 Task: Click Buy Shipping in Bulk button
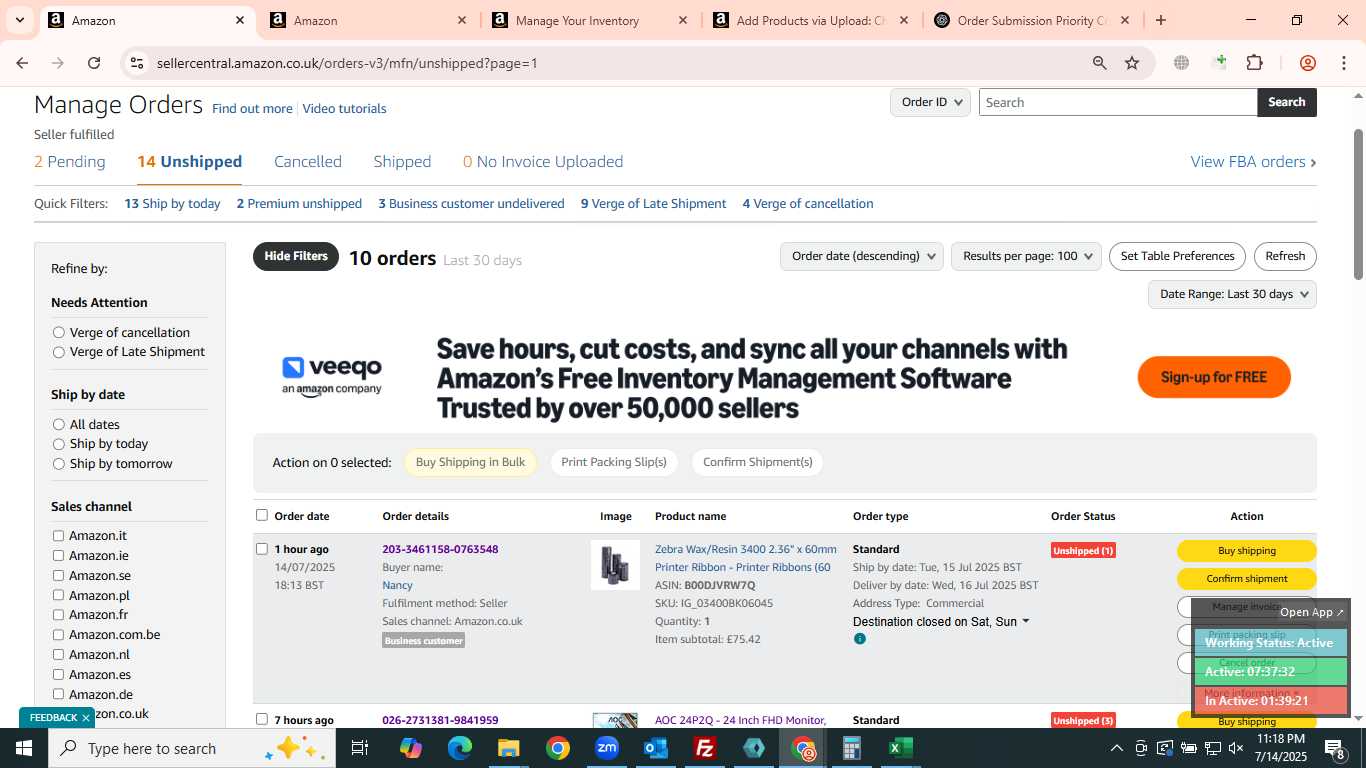click(470, 462)
